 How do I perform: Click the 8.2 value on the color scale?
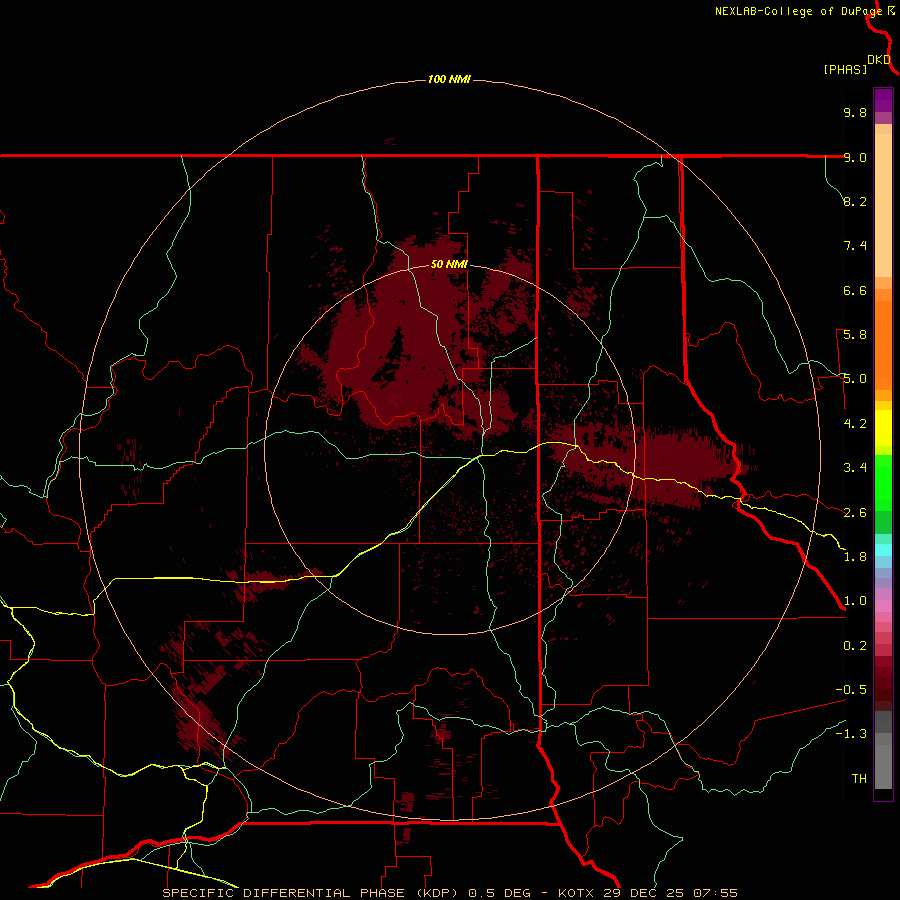point(855,201)
